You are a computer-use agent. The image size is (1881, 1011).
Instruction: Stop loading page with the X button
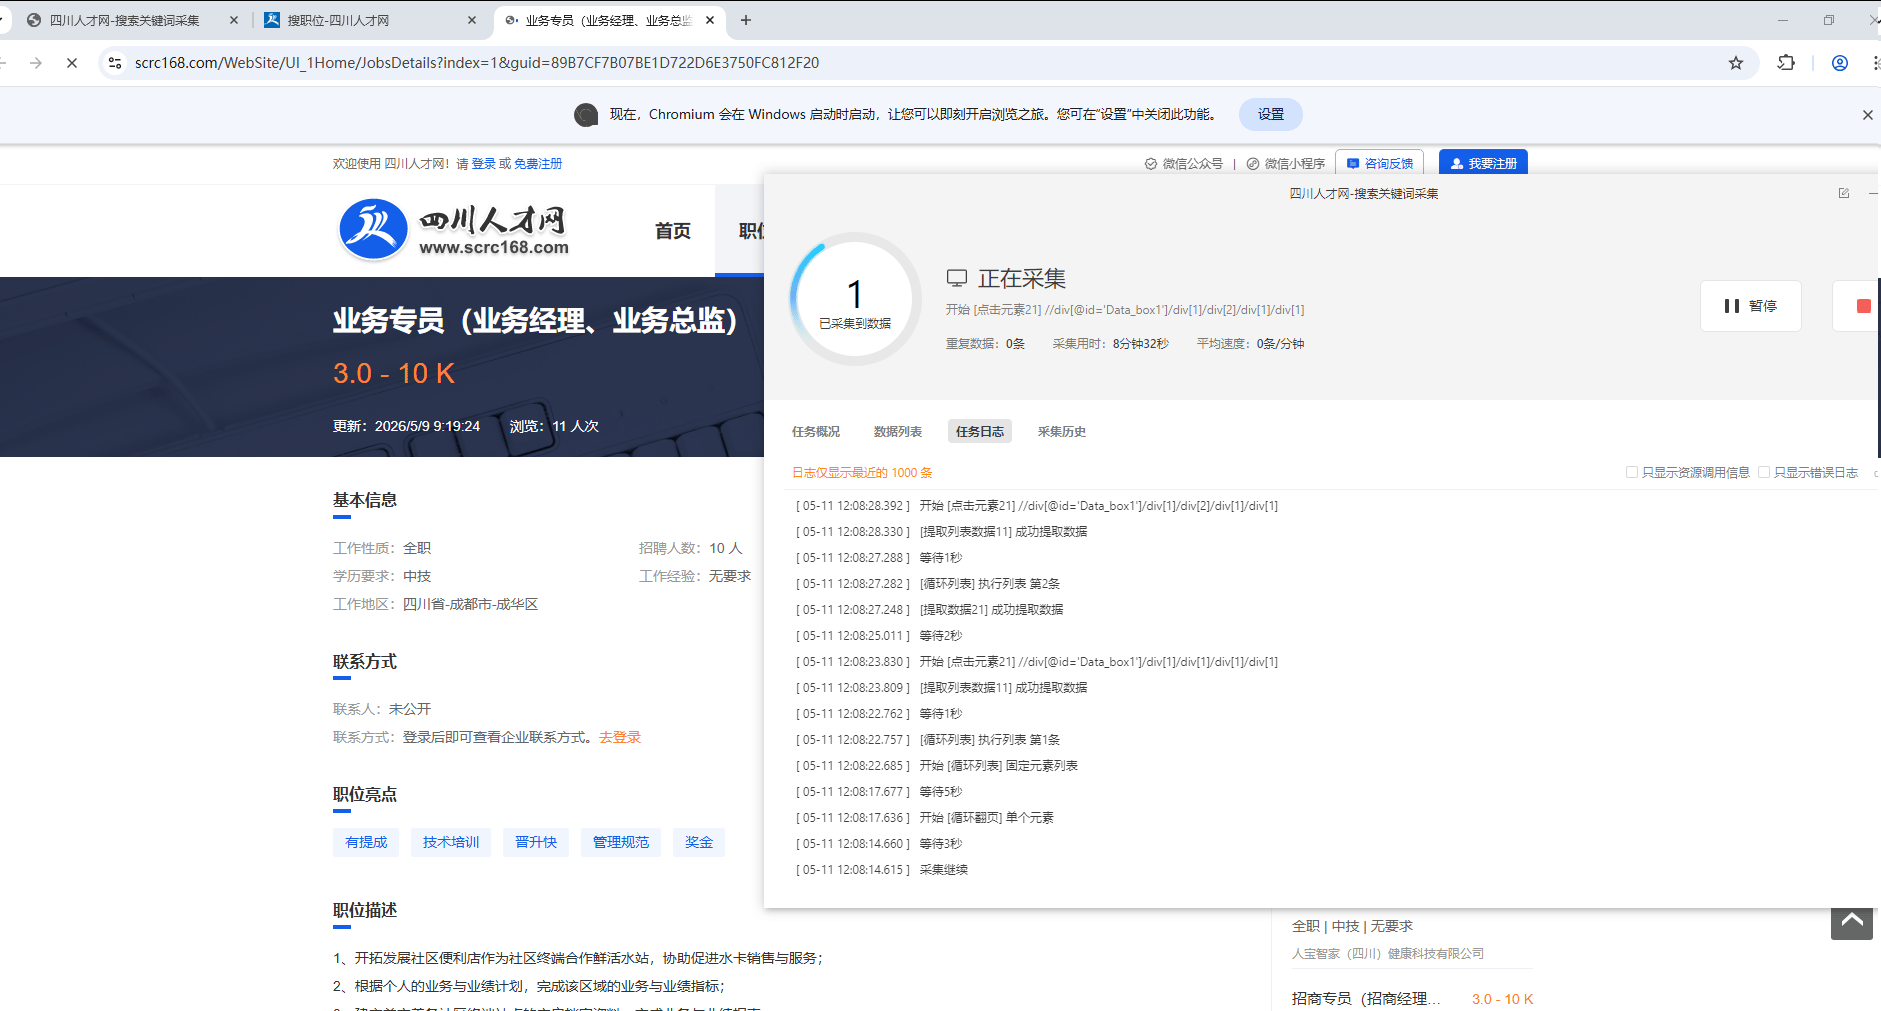click(72, 63)
